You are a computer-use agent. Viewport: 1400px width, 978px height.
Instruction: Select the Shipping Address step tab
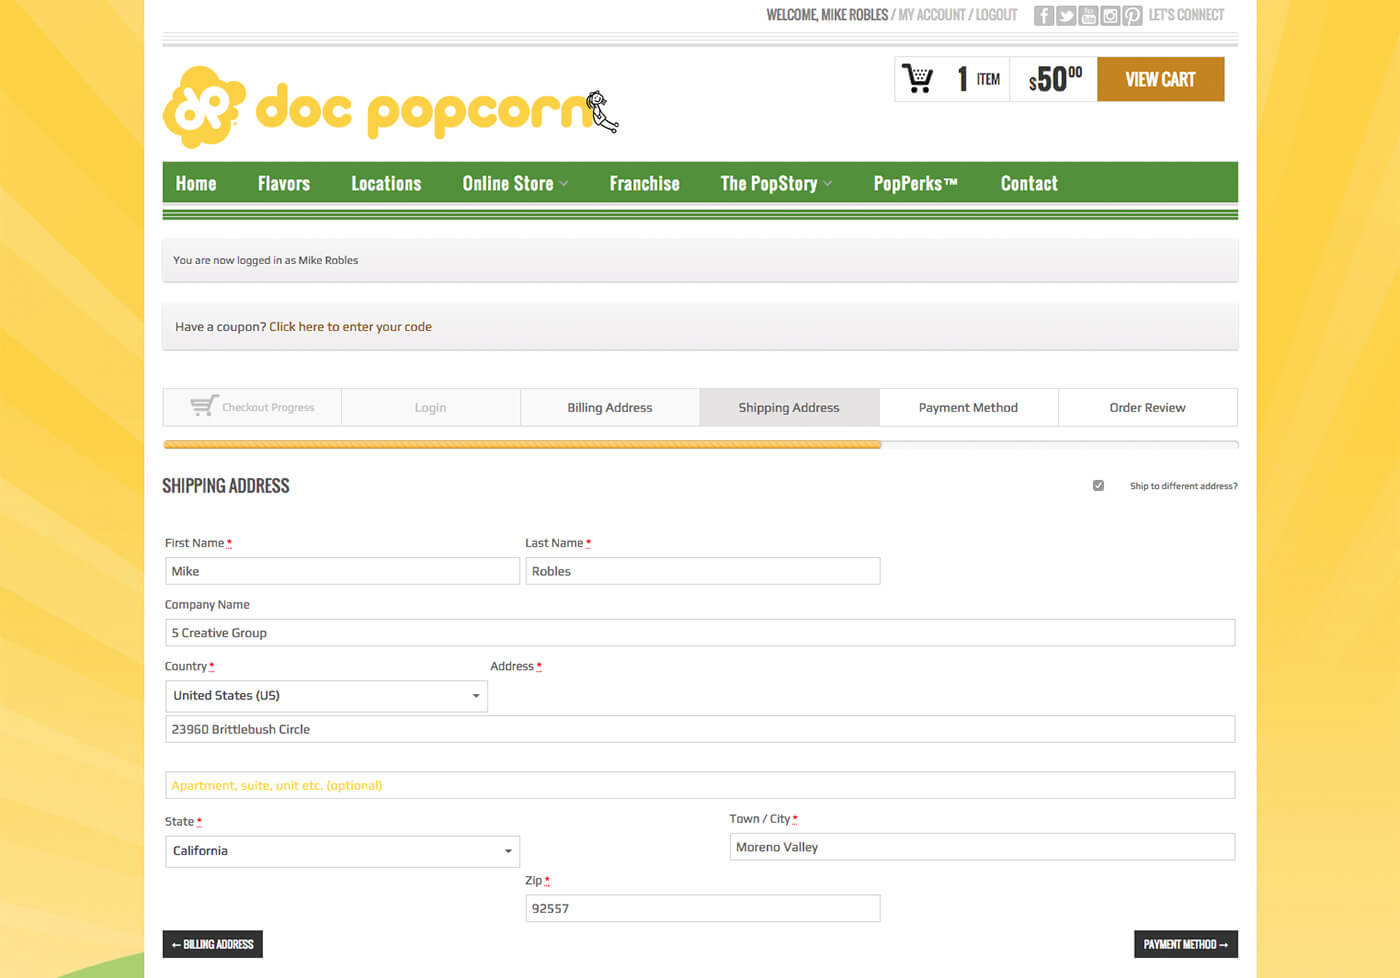[x=789, y=407]
